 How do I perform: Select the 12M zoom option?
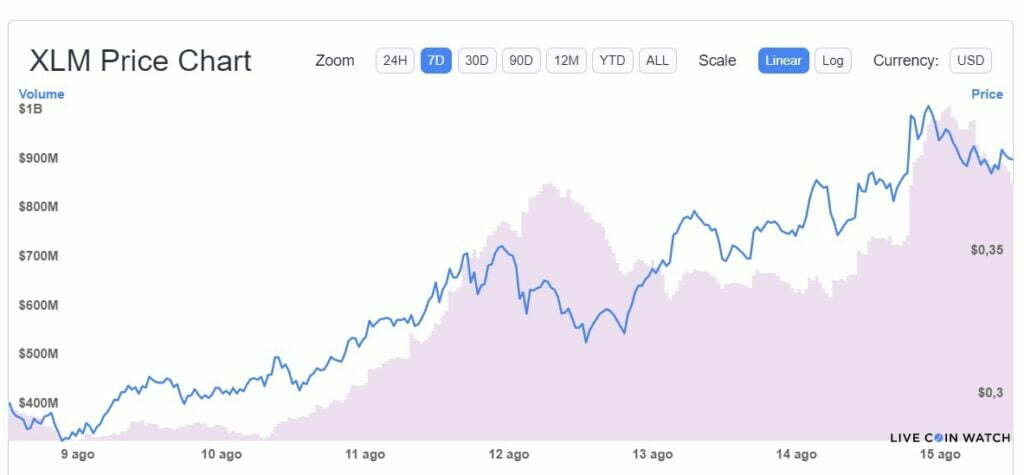[566, 60]
